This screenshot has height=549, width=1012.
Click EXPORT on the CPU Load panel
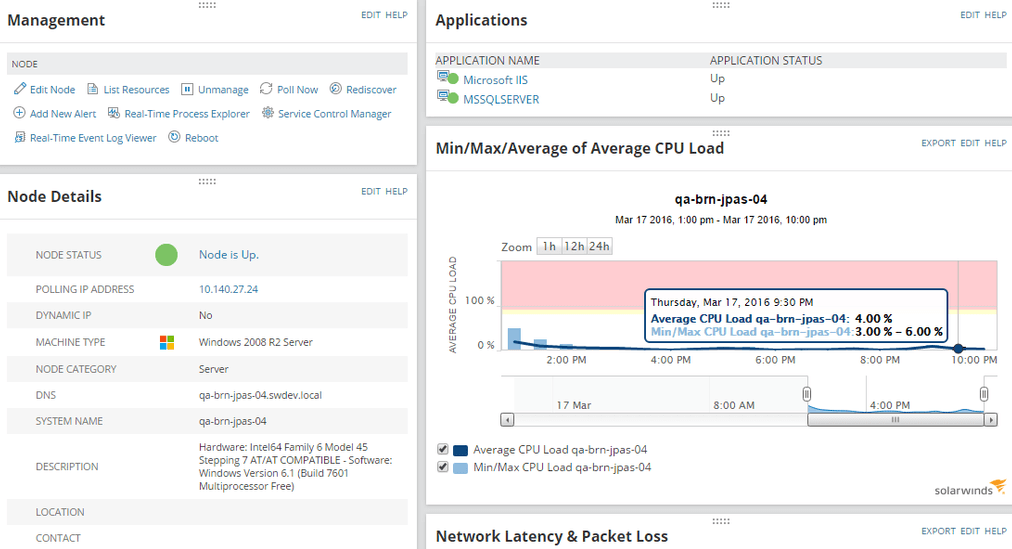[x=938, y=143]
